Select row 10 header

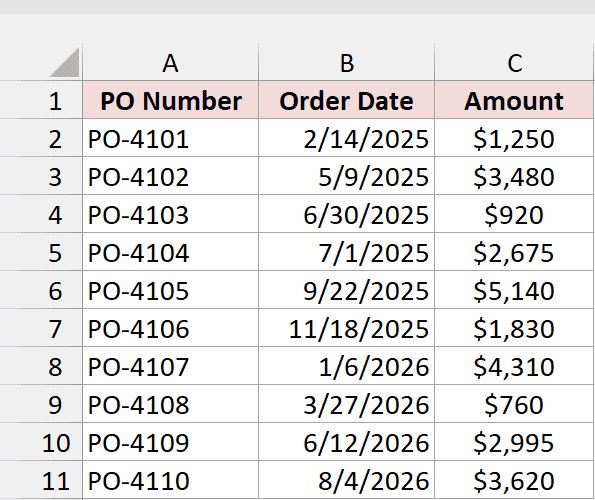[41, 442]
